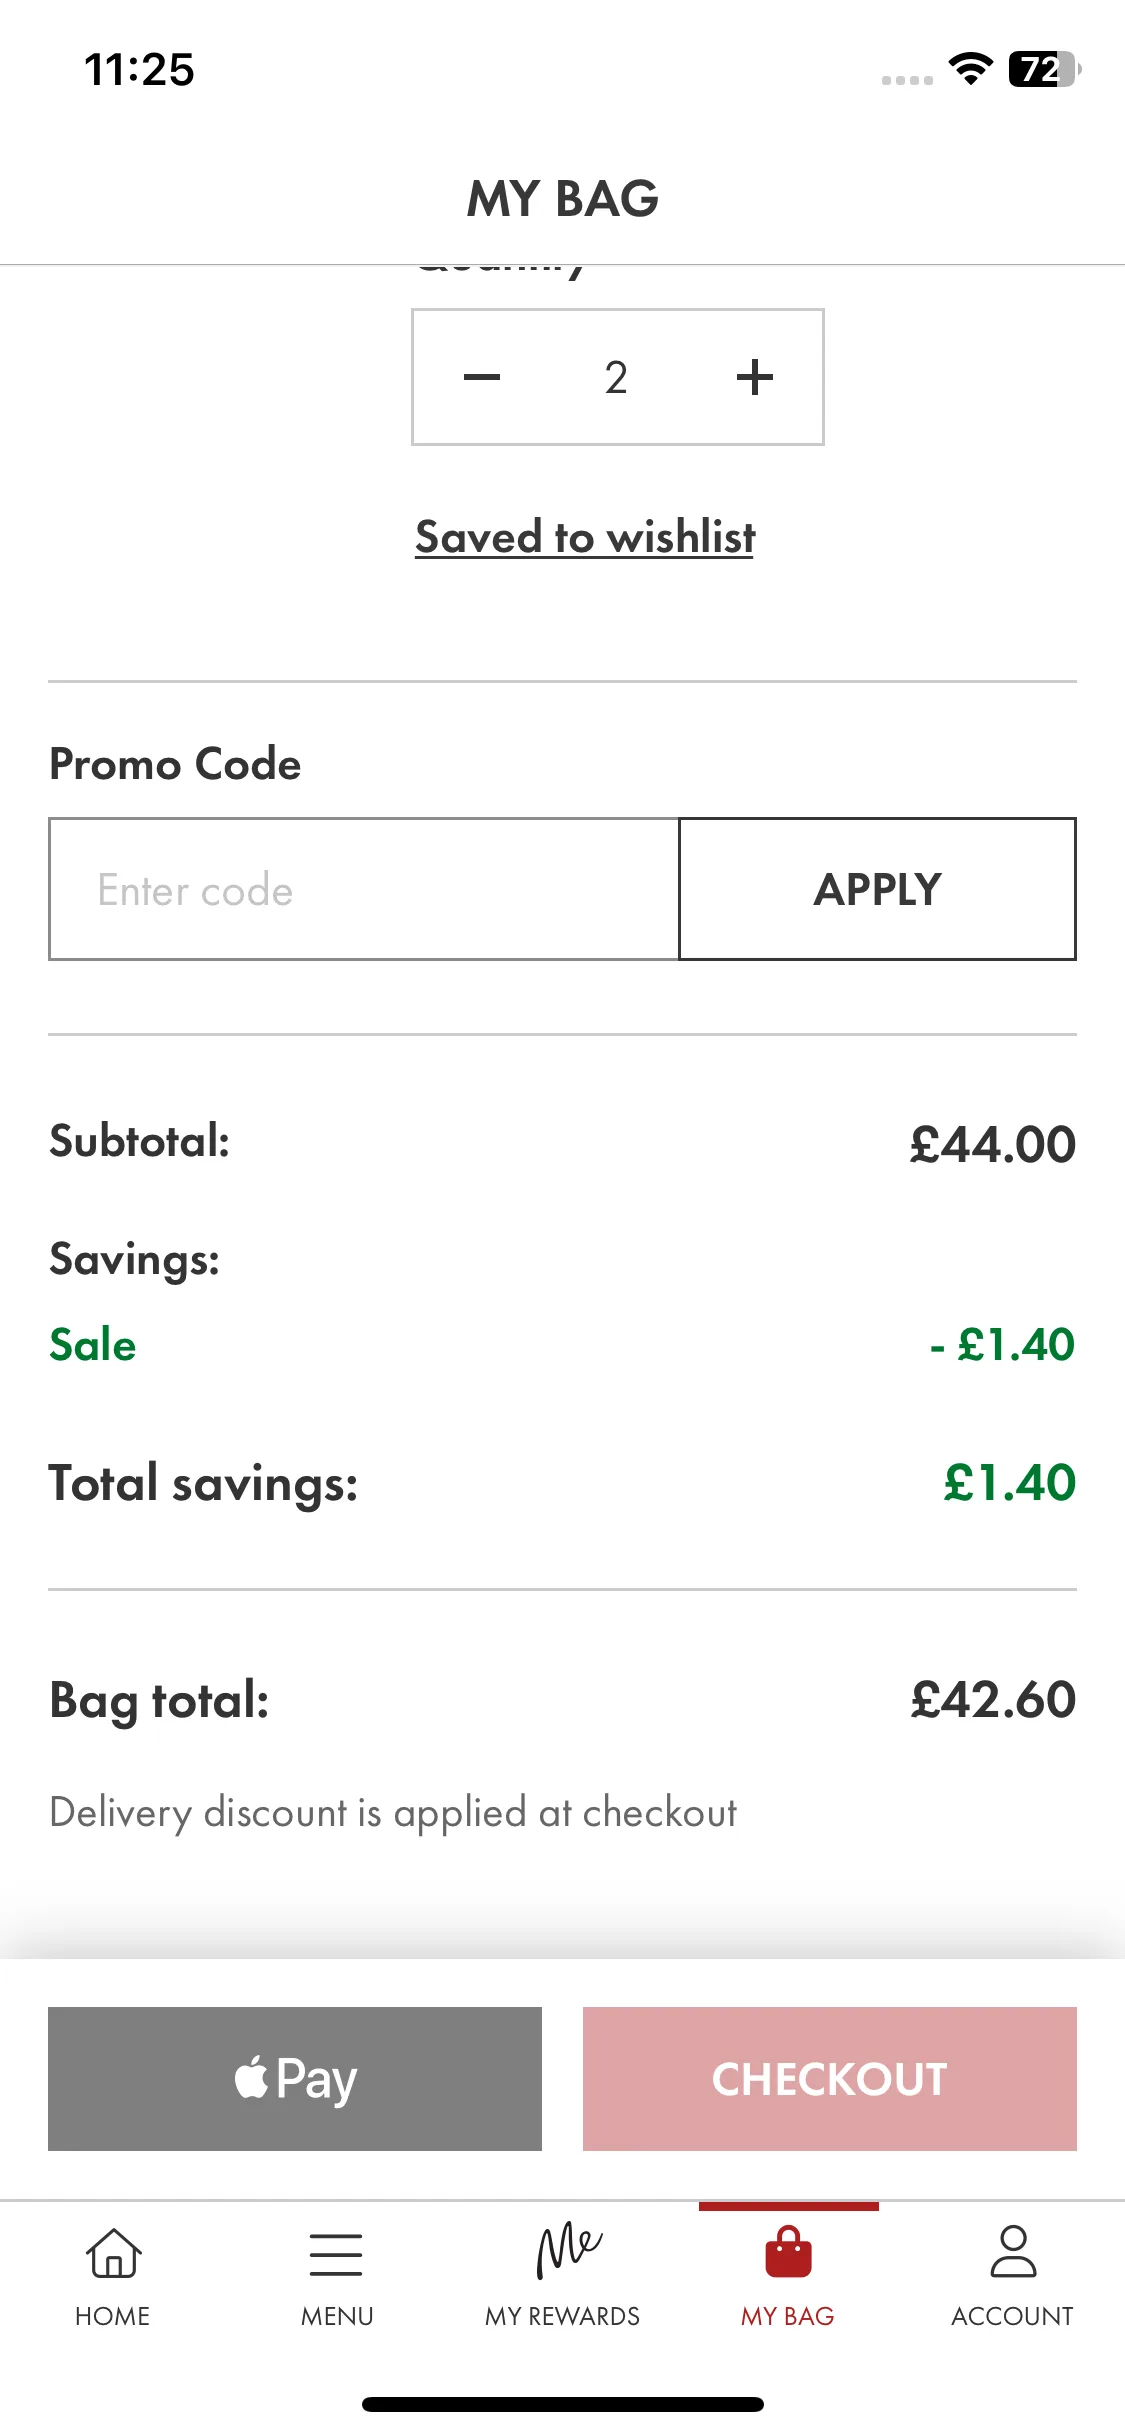The width and height of the screenshot is (1125, 2436).
Task: Tap the quantity value 2
Action: (x=616, y=378)
